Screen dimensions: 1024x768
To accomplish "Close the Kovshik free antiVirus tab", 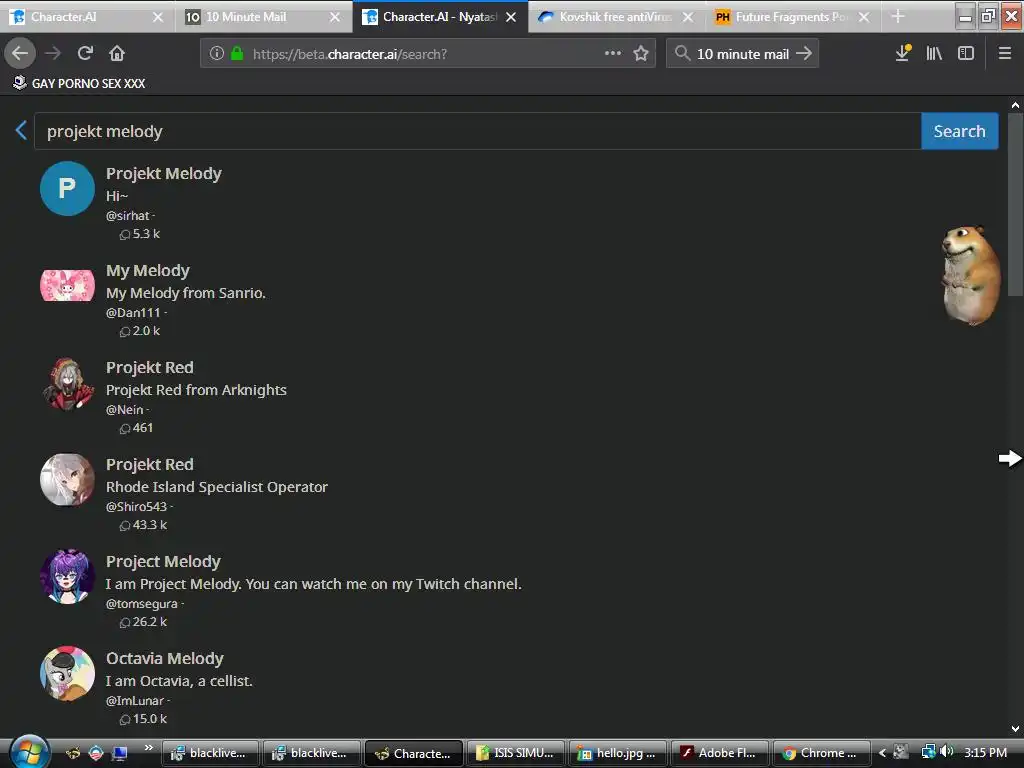I will (x=688, y=17).
